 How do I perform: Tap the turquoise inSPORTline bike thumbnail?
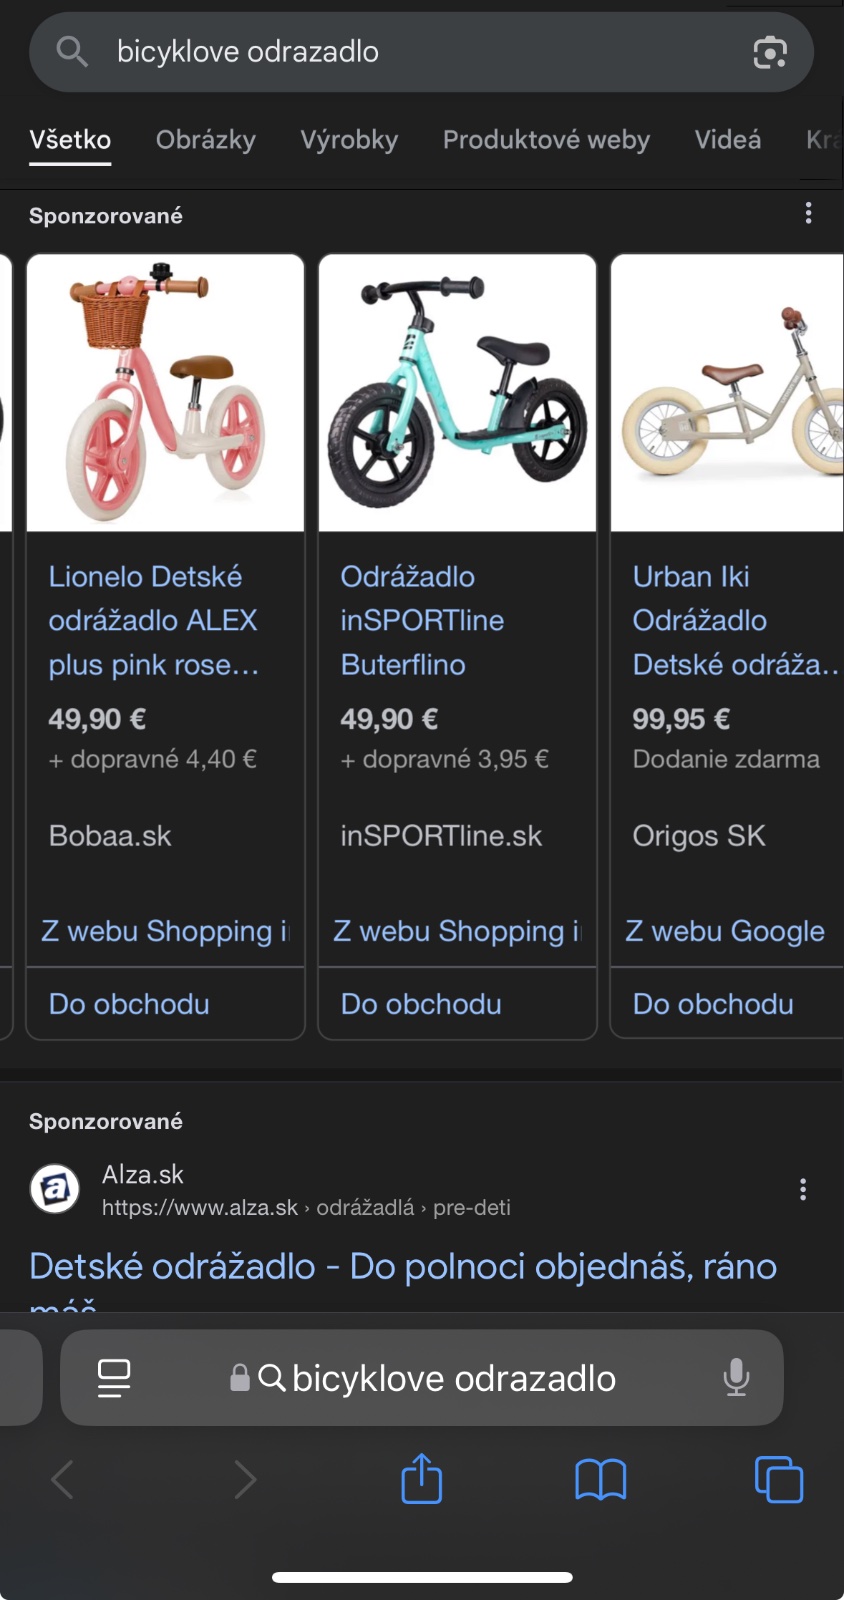point(457,393)
